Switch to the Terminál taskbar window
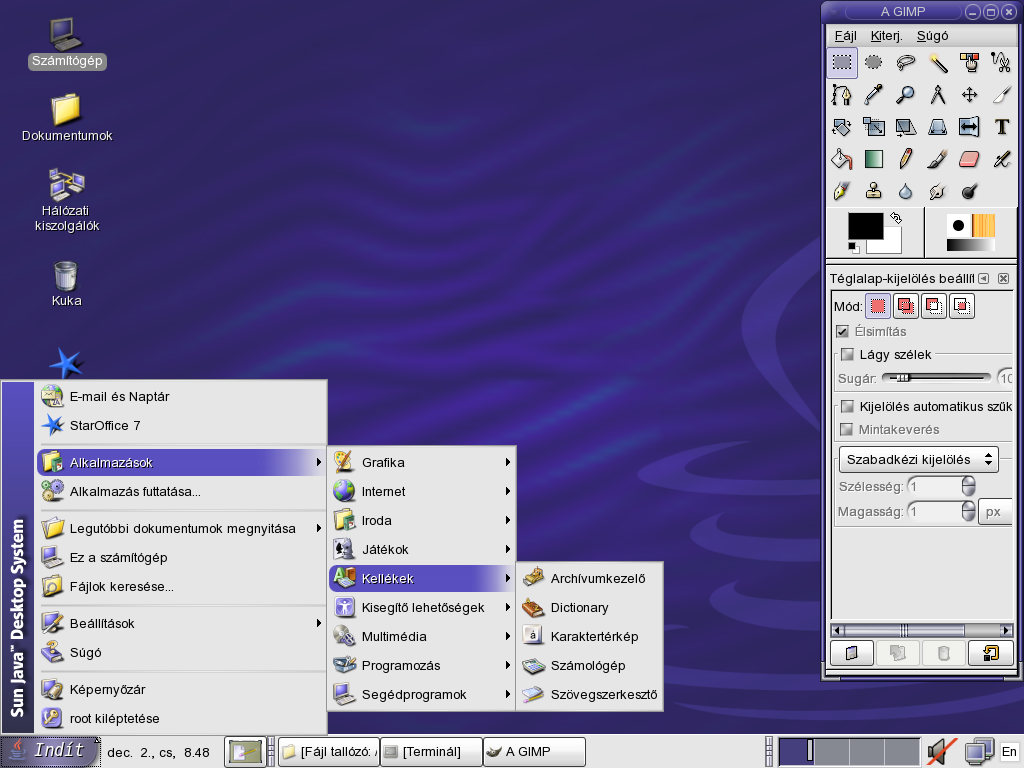Viewport: 1024px width, 768px height. click(432, 752)
